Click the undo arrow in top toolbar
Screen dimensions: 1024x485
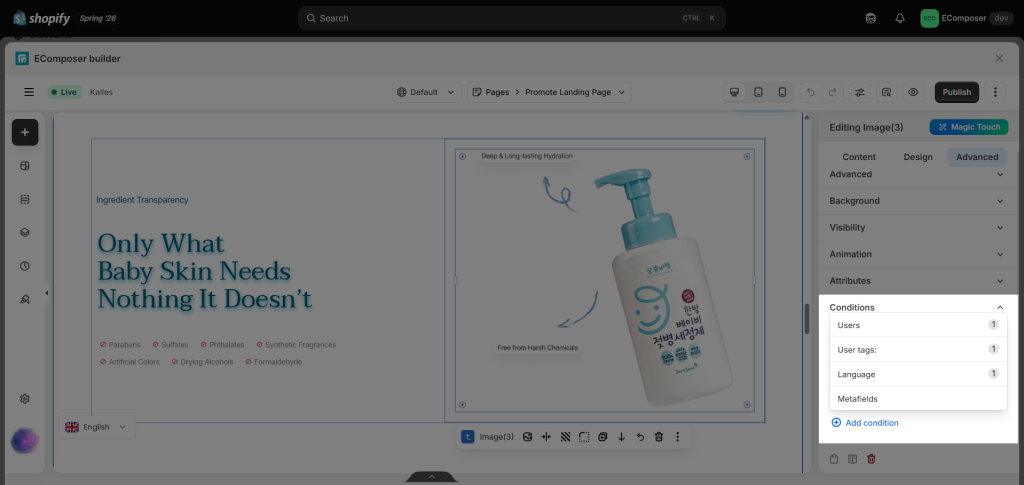[x=810, y=92]
